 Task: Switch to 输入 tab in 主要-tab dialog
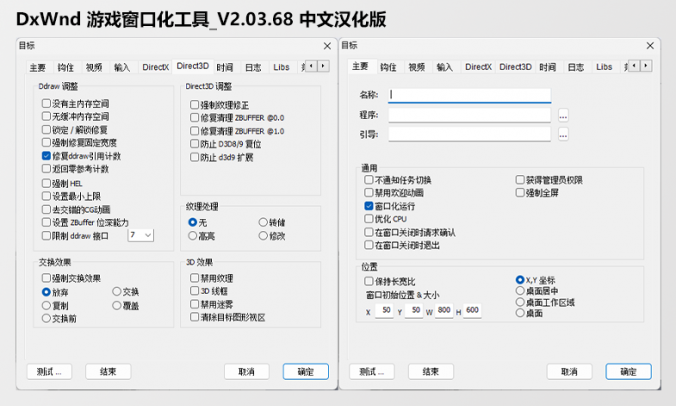(444, 67)
